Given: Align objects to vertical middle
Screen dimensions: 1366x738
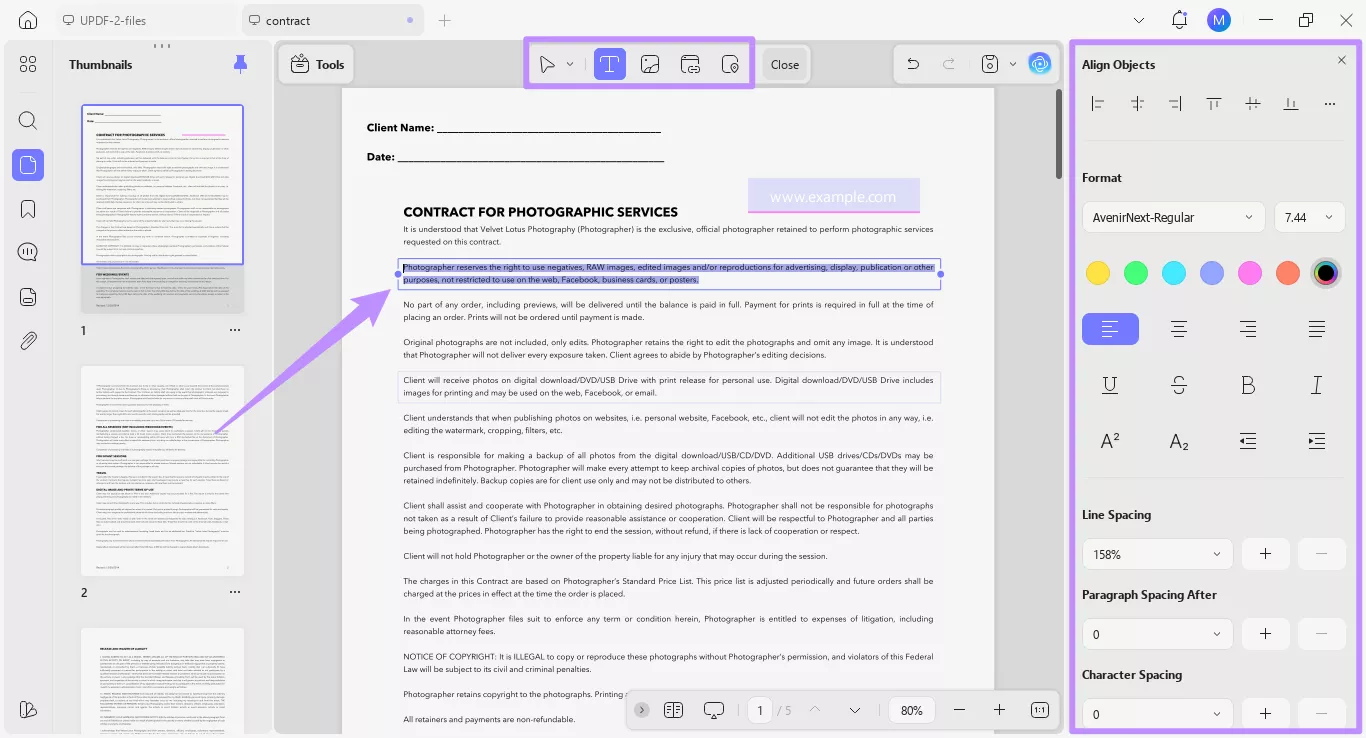Looking at the screenshot, I should pyautogui.click(x=1252, y=103).
